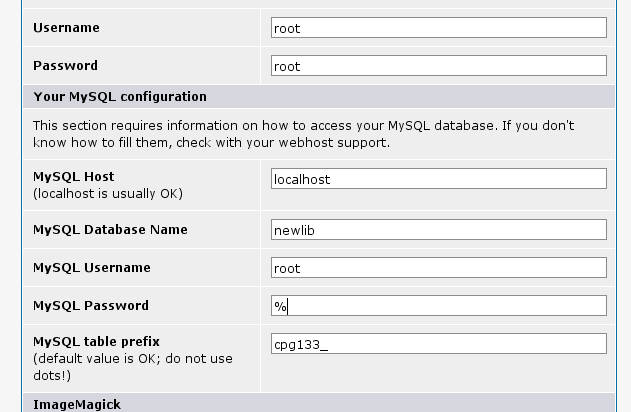Focus the MySQL Host field with localhost
631x412 pixels.
click(x=438, y=179)
